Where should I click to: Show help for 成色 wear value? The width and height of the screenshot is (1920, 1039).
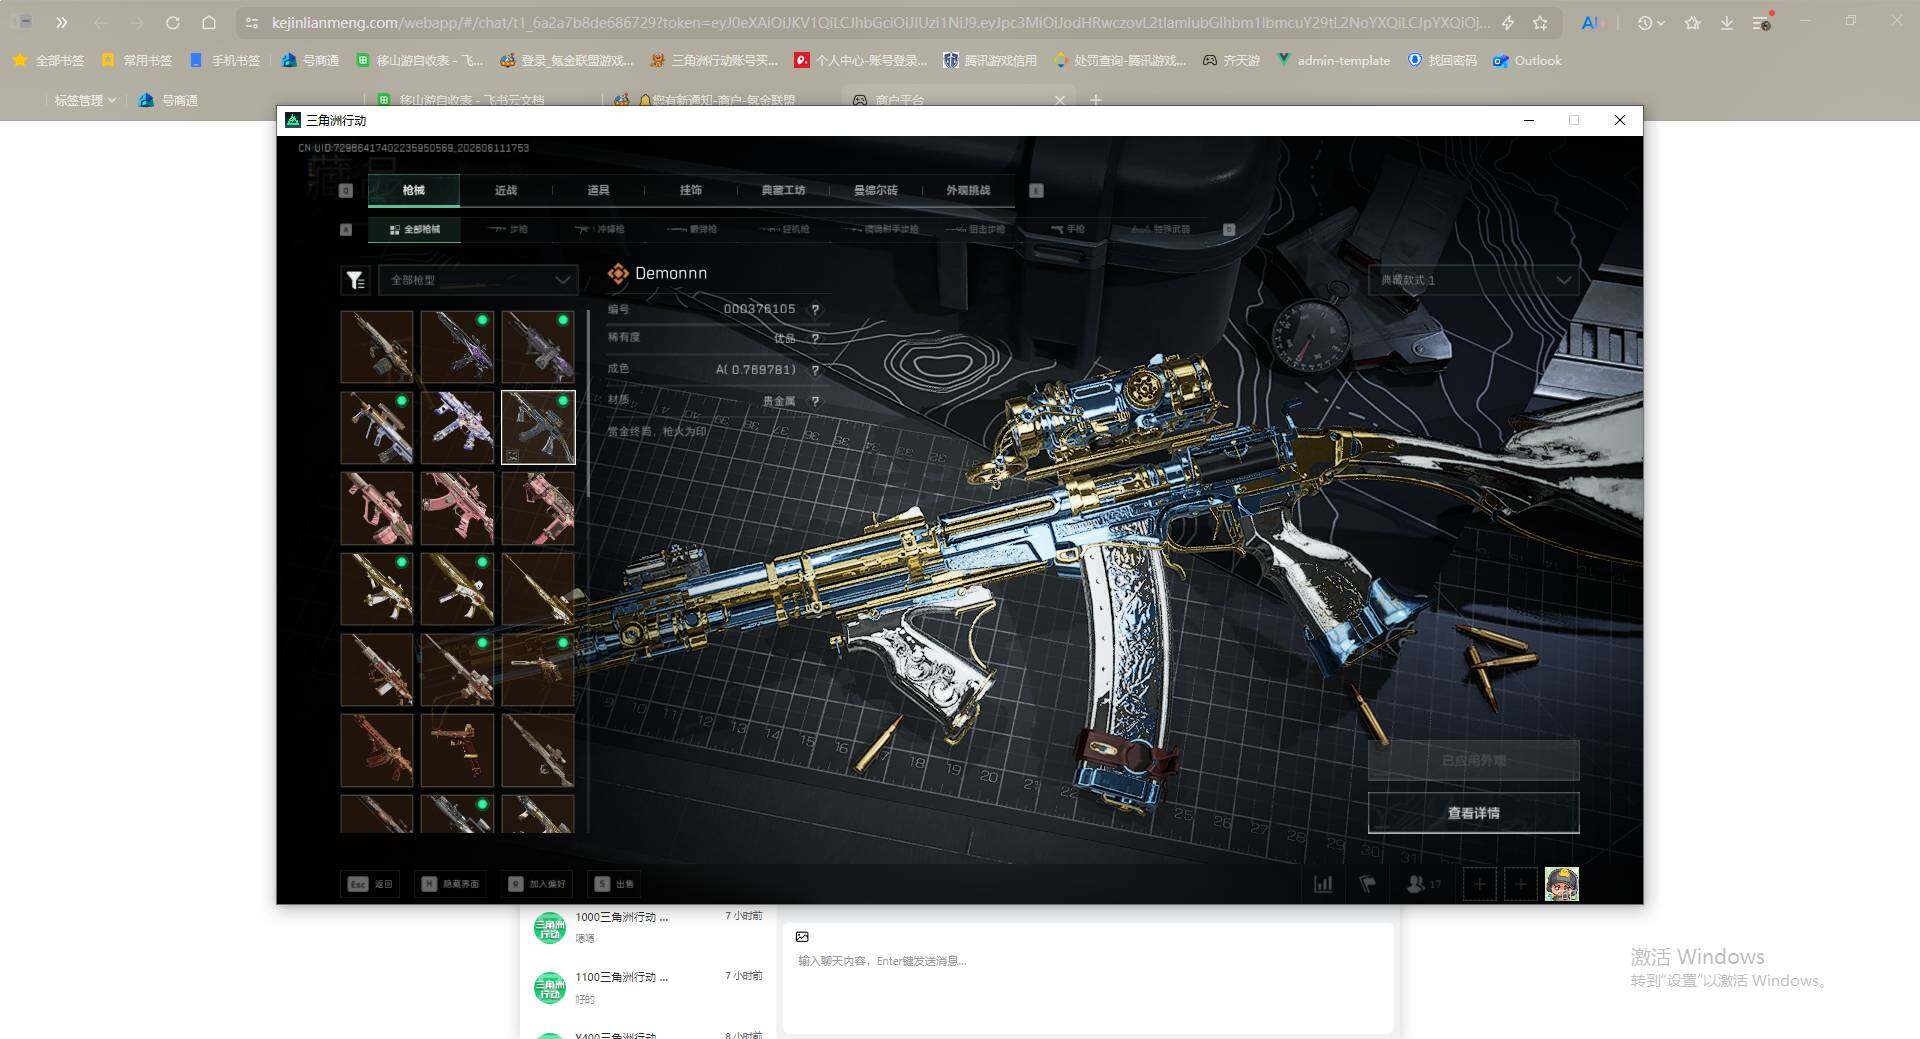coord(815,371)
